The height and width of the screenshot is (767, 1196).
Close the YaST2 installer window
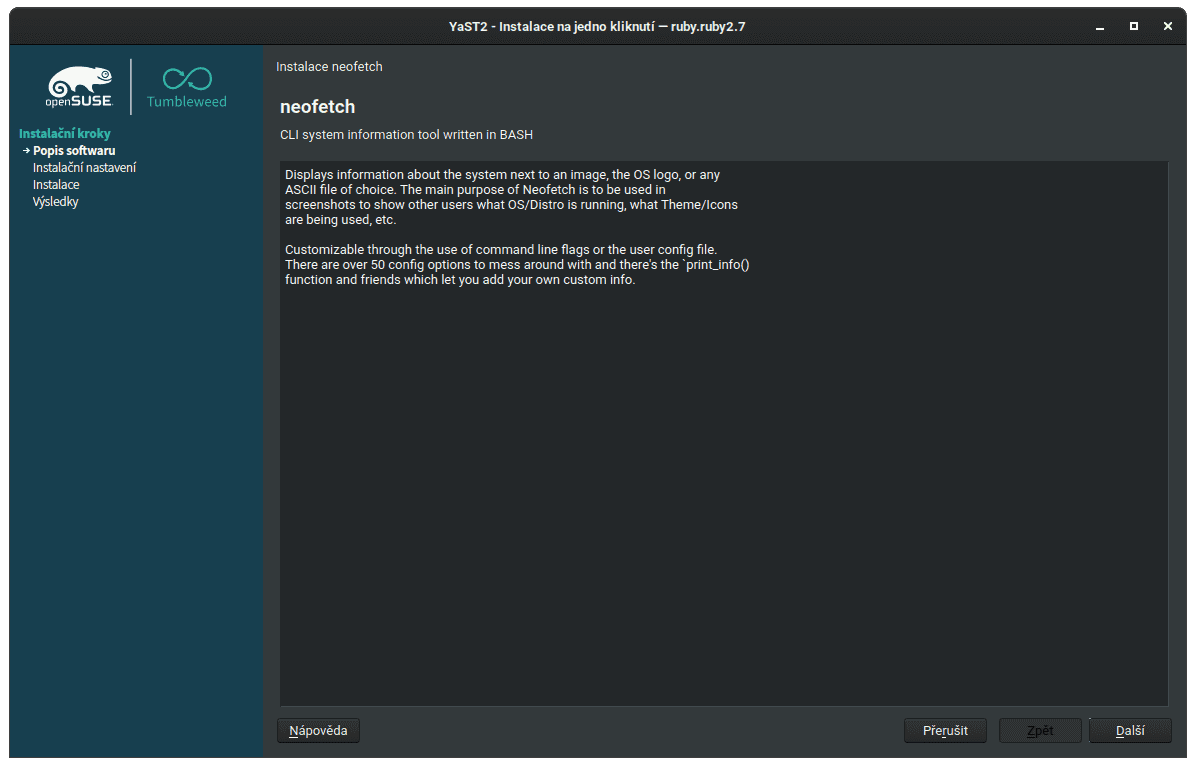(x=1167, y=26)
